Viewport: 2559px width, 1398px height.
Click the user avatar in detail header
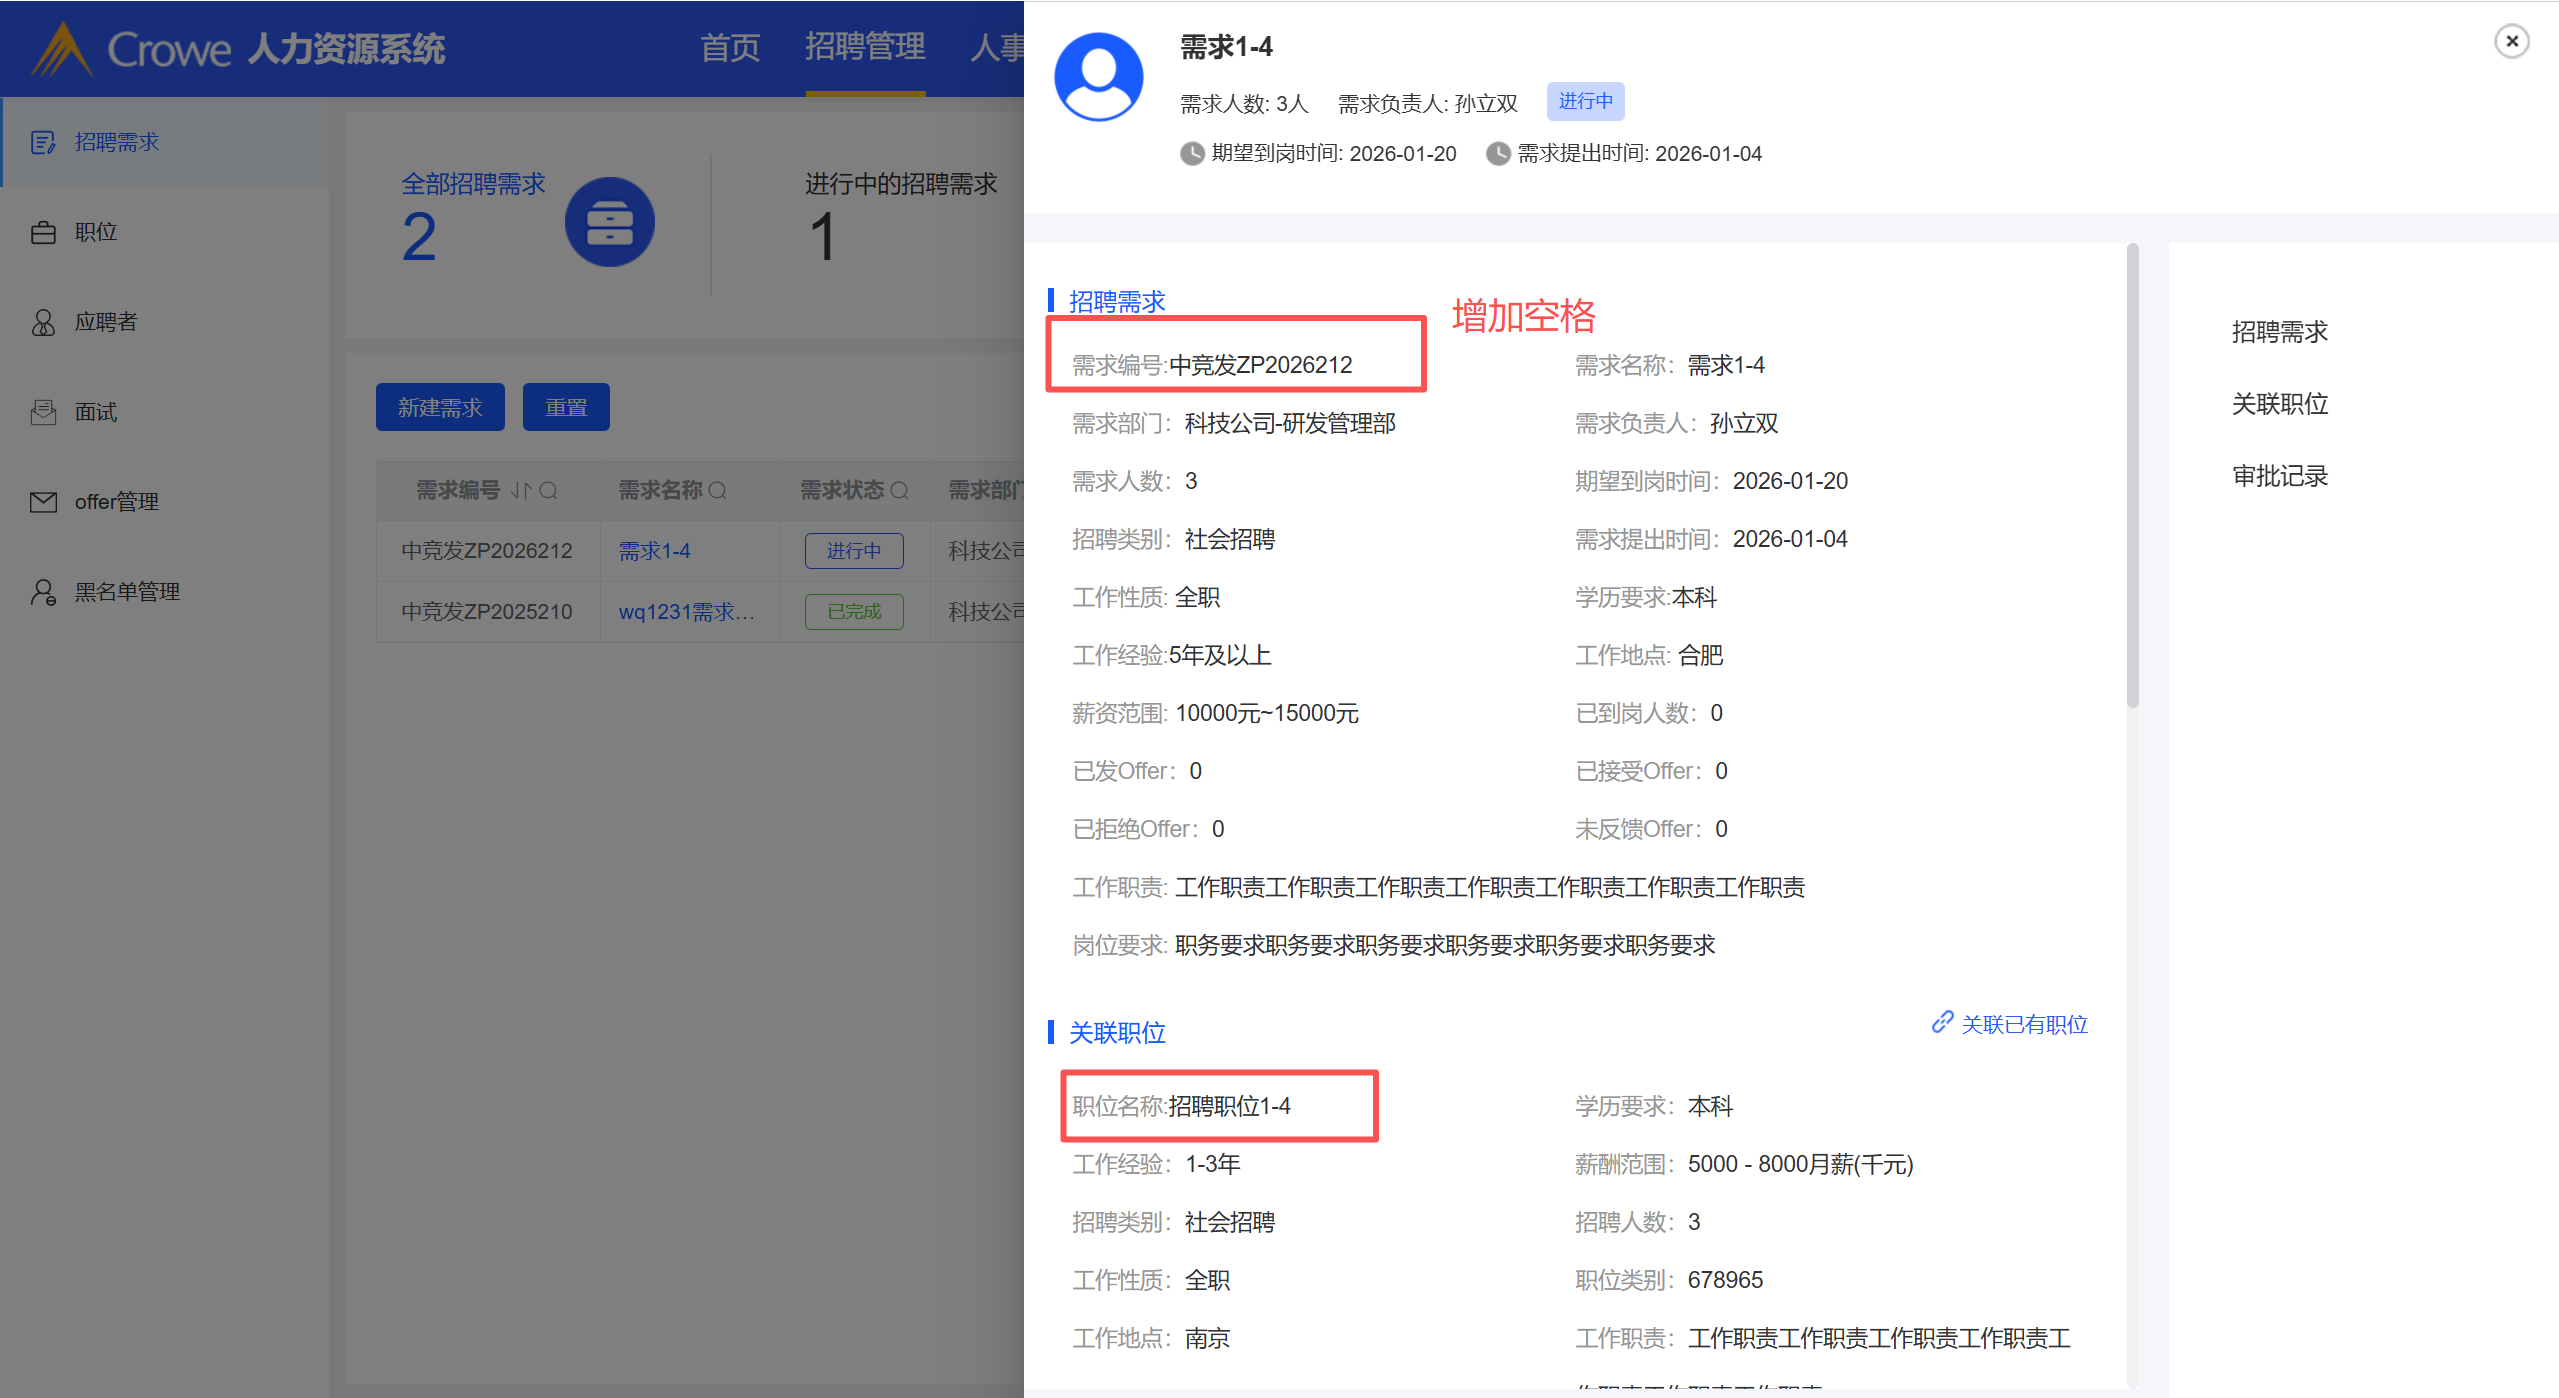point(1098,77)
